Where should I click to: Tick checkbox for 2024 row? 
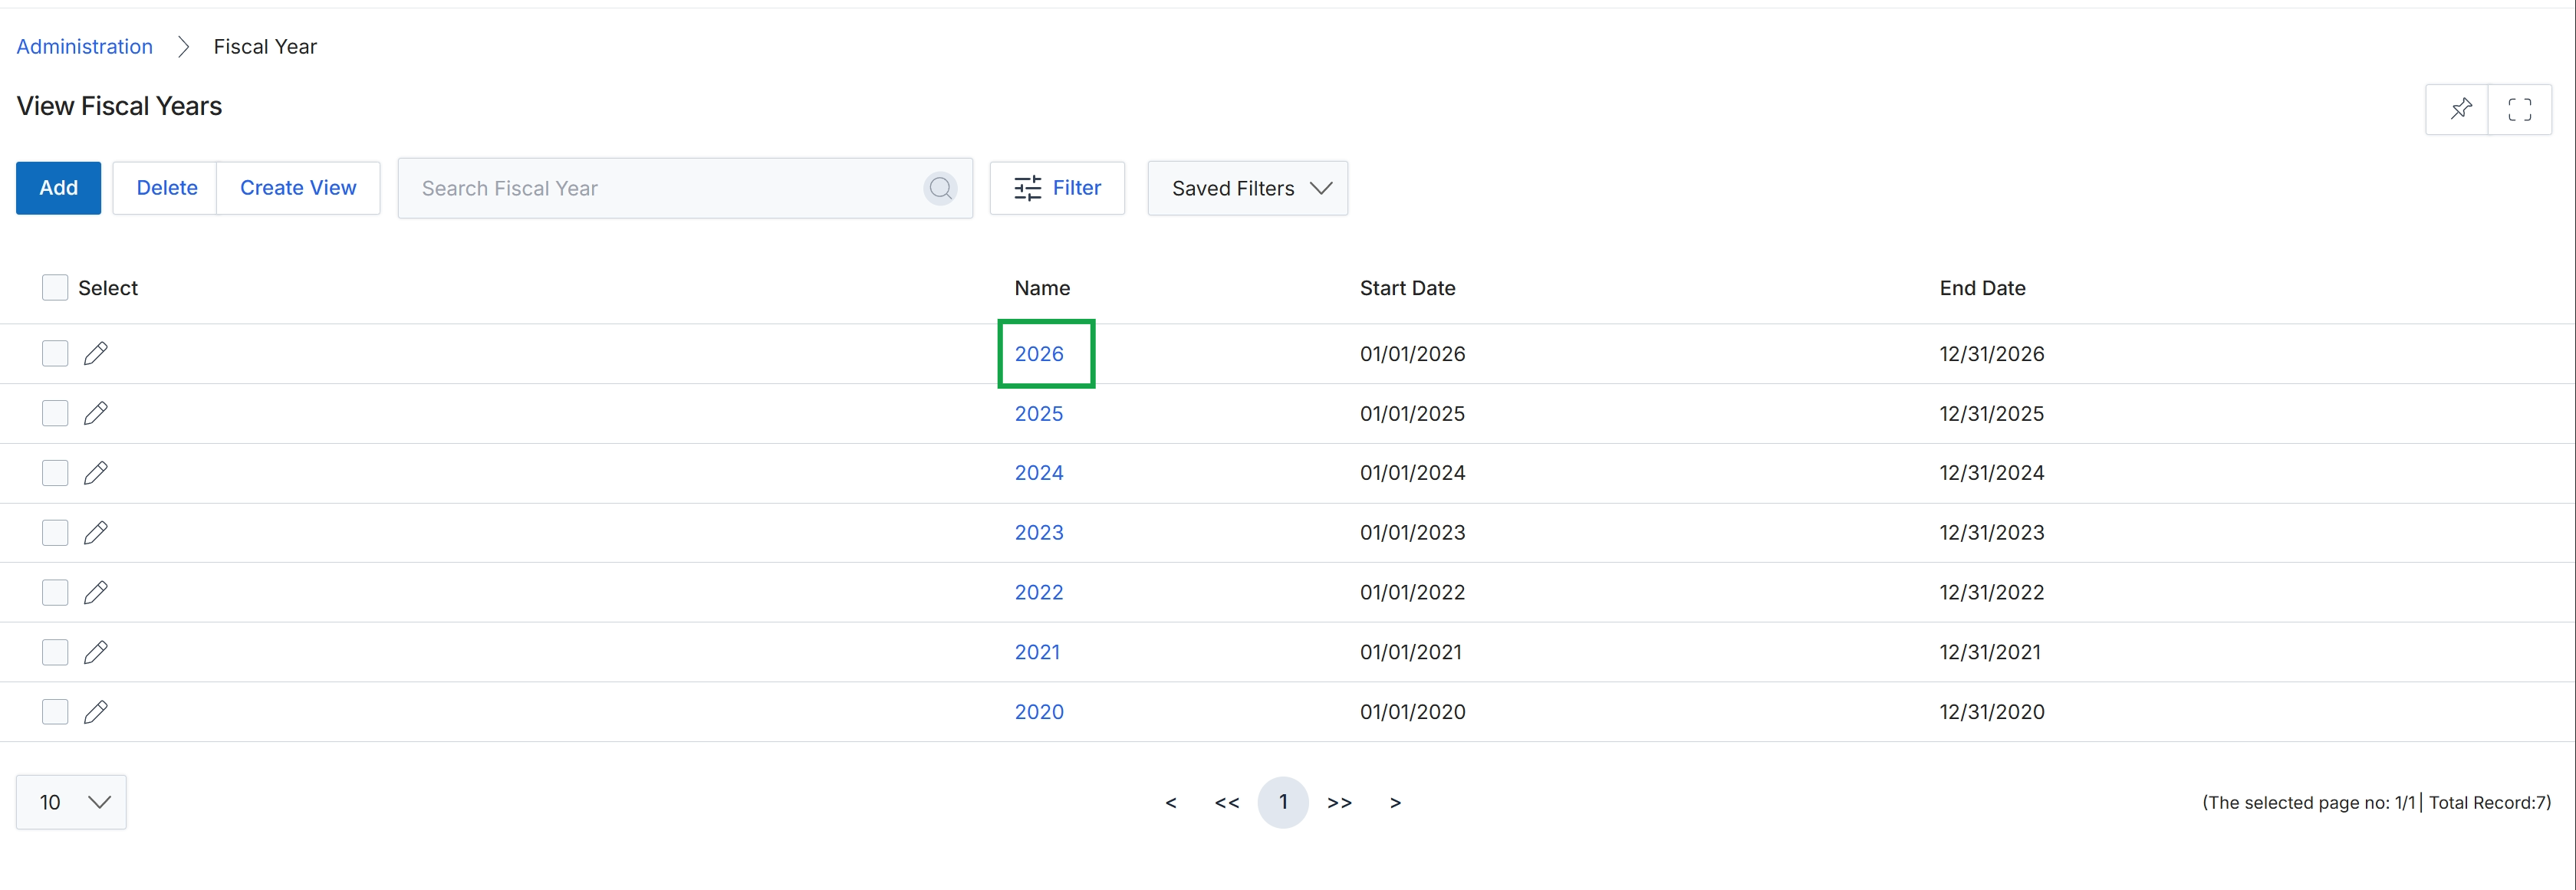(55, 473)
